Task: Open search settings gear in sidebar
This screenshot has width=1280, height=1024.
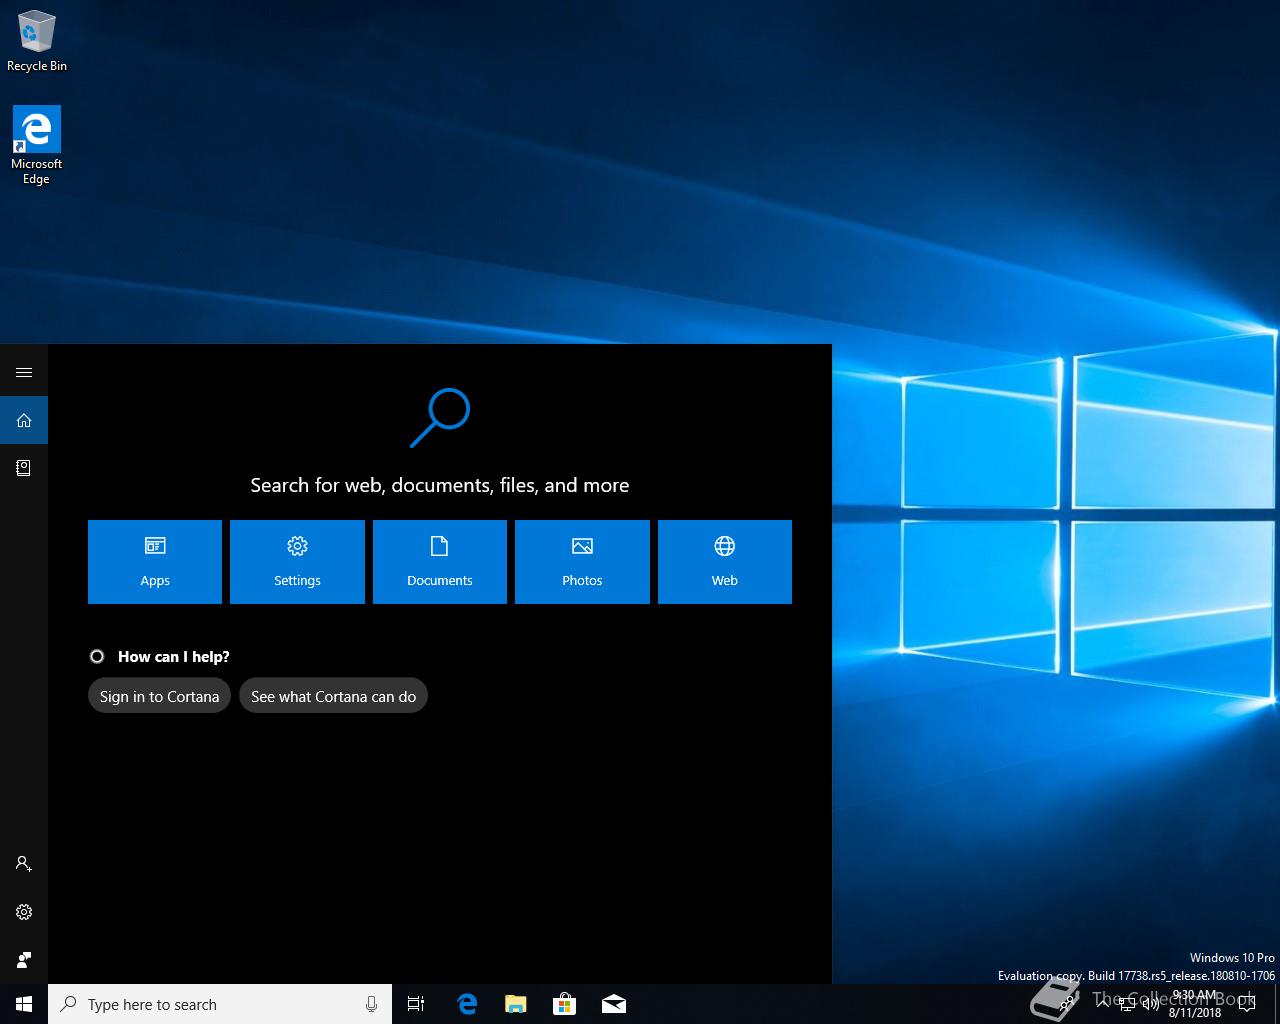Action: 24,912
